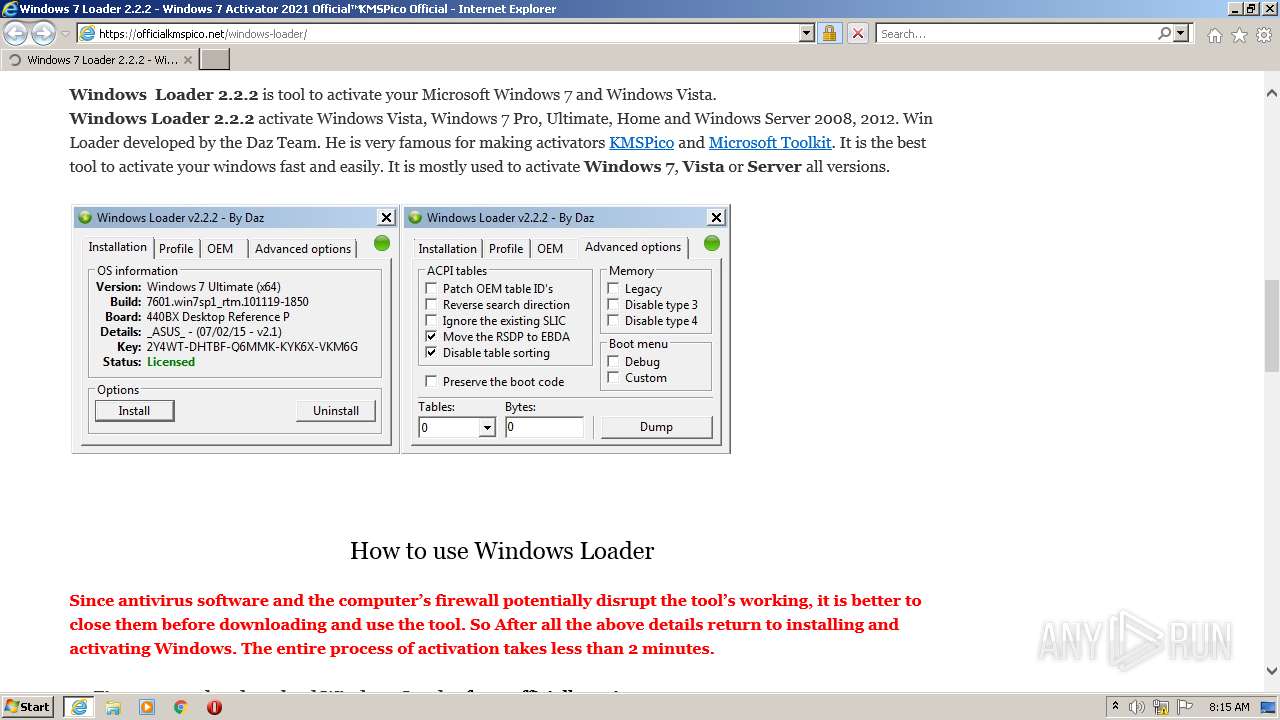This screenshot has height=720, width=1280.
Task: Click the address bar URL field
Action: (x=447, y=33)
